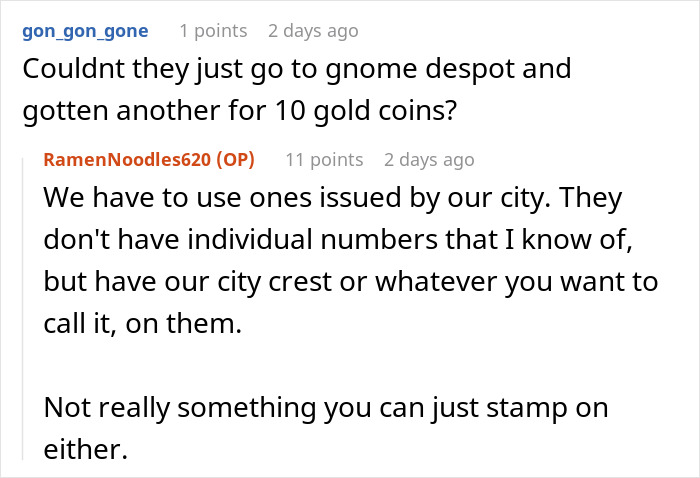Click the "1 points" score label
The height and width of the screenshot is (478, 700).
212,30
